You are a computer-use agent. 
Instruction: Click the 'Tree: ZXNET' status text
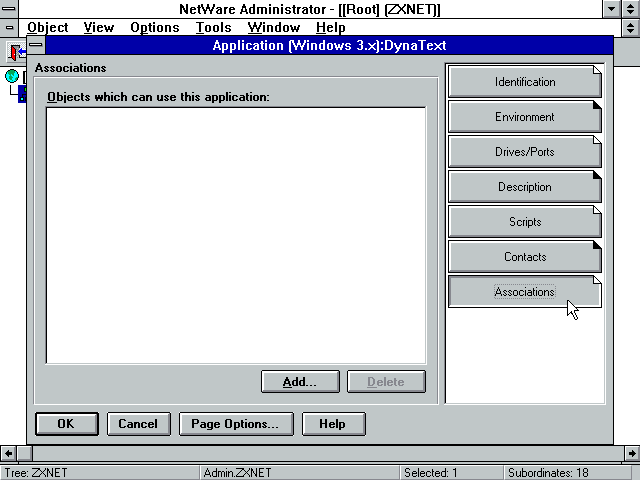[x=36, y=473]
